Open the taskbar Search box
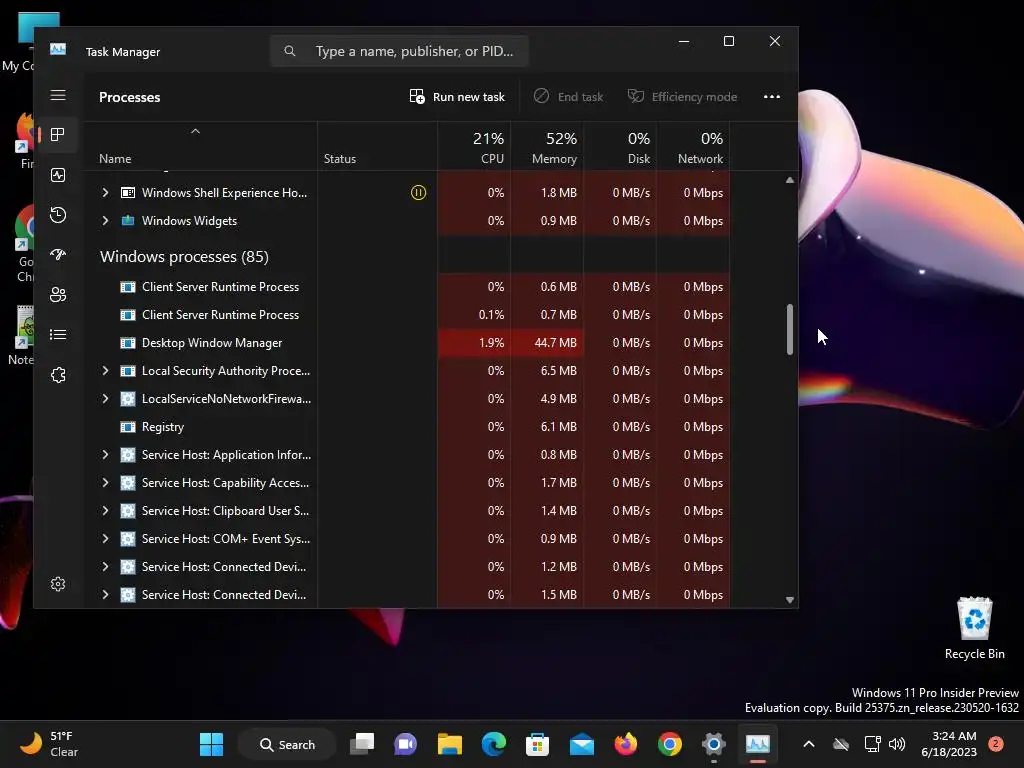The width and height of the screenshot is (1024, 768). click(x=287, y=744)
